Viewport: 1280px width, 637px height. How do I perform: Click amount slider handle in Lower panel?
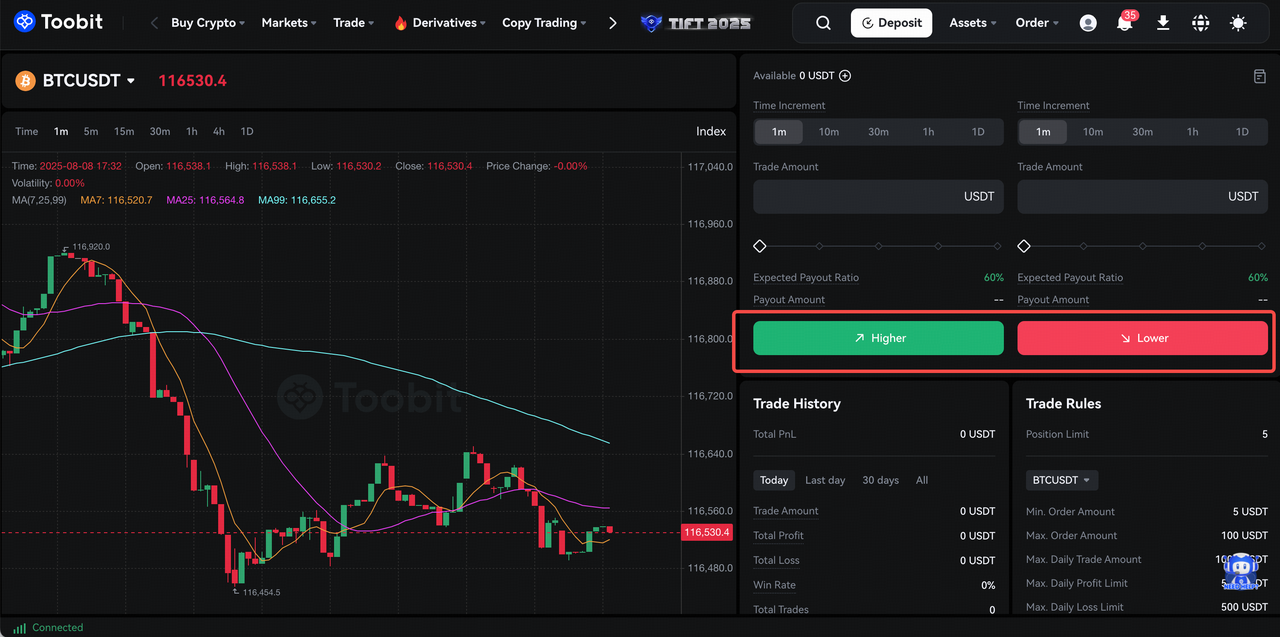pyautogui.click(x=1023, y=246)
